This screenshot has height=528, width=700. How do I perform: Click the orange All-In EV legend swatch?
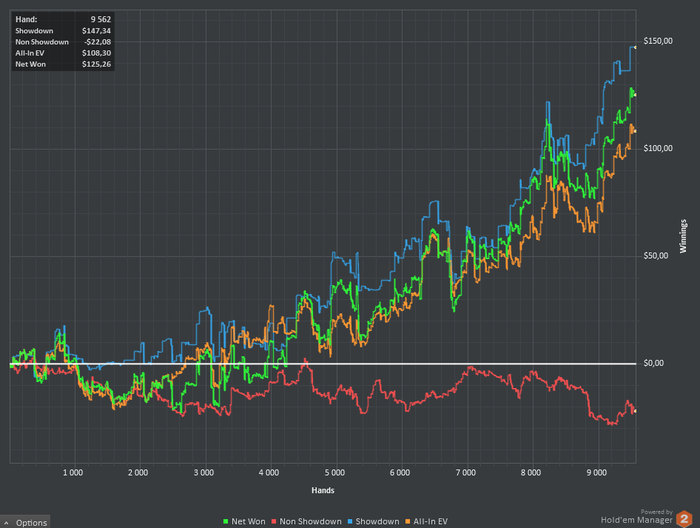(x=408, y=521)
